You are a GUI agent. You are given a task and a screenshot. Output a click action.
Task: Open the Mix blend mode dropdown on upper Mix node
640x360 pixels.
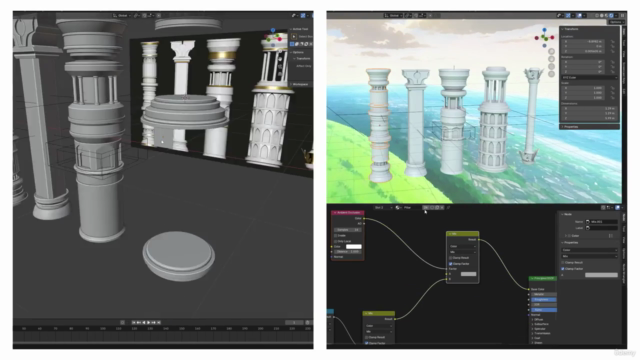tap(462, 252)
